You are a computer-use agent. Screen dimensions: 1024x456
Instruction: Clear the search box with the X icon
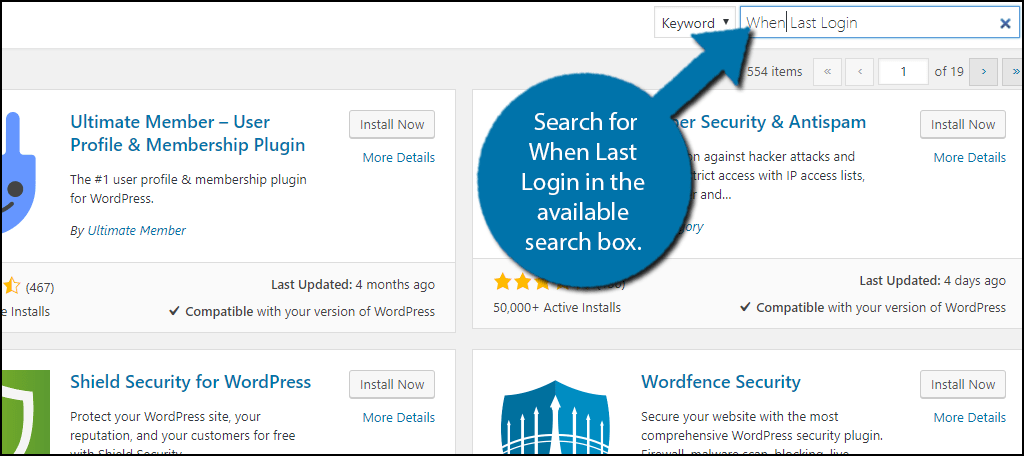[x=1005, y=23]
